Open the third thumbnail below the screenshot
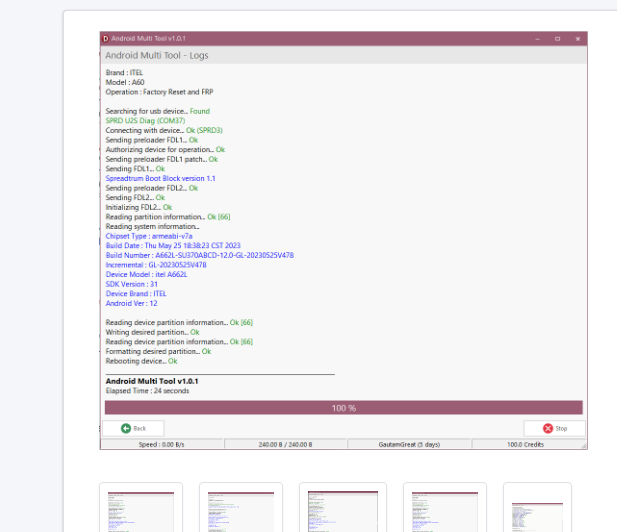 [343, 507]
